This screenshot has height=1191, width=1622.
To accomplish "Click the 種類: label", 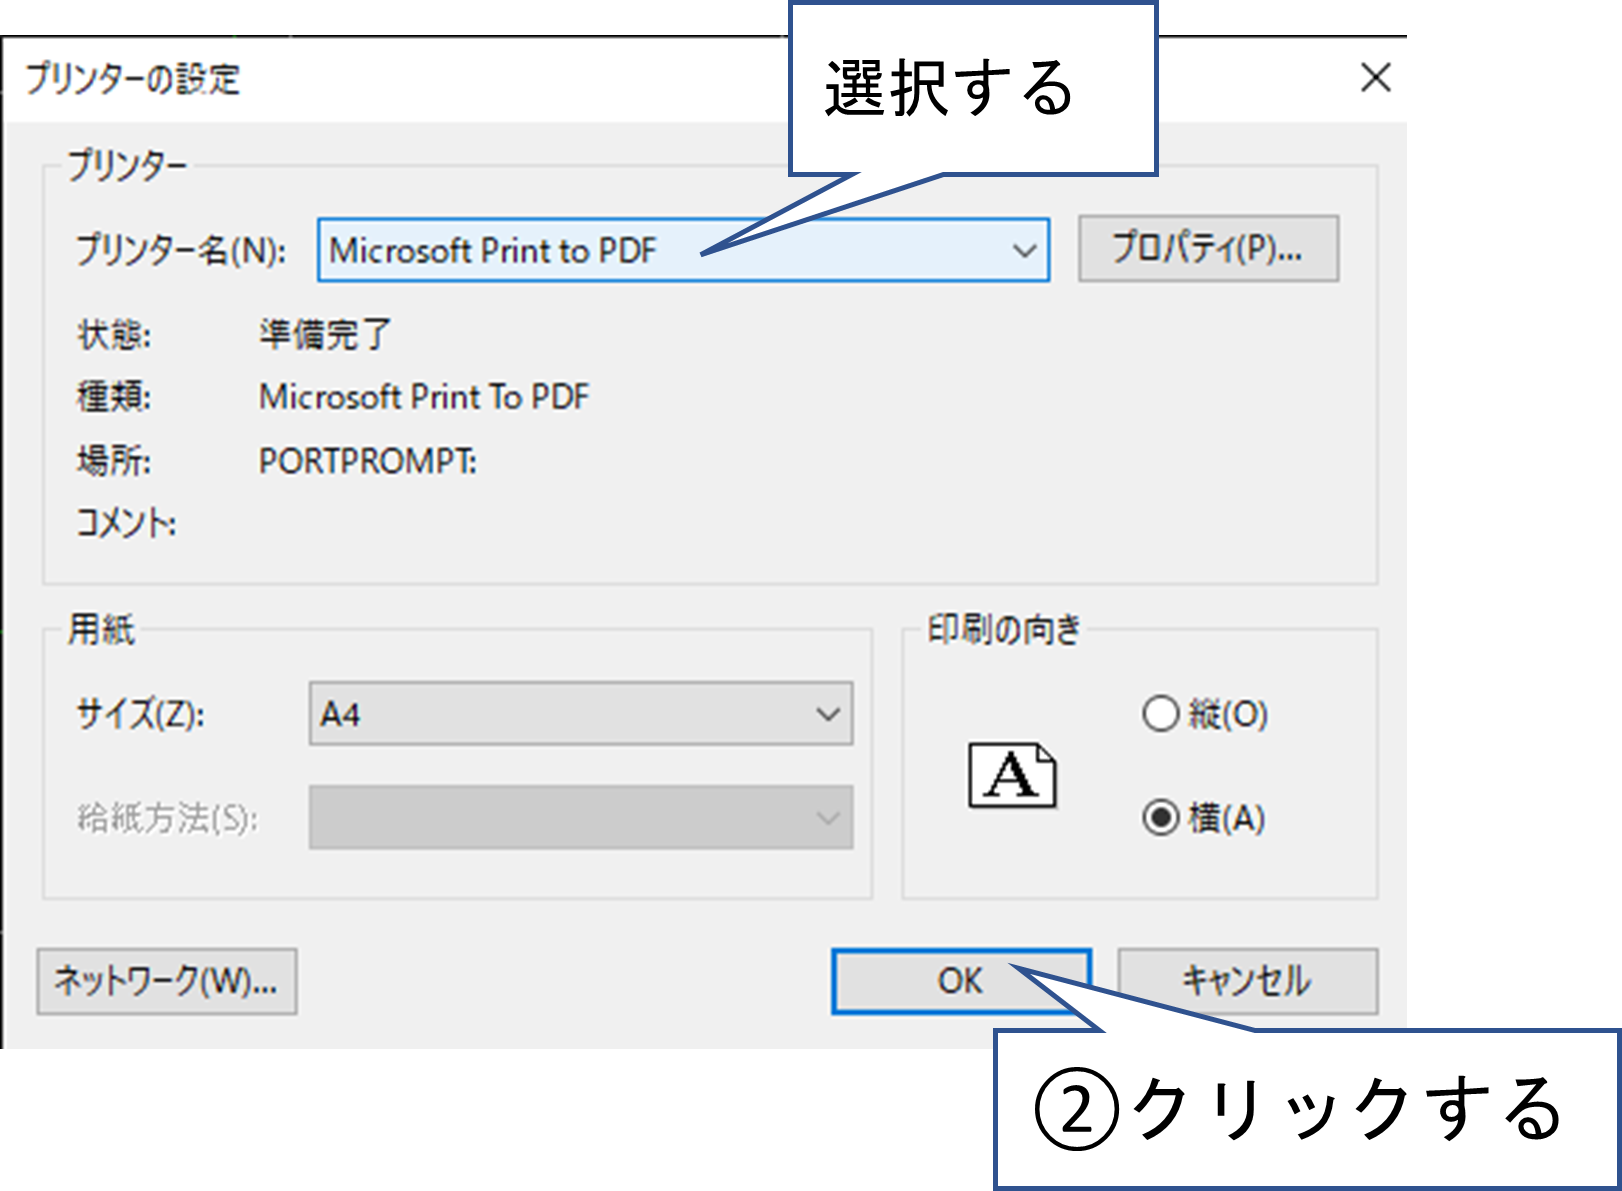I will (114, 397).
